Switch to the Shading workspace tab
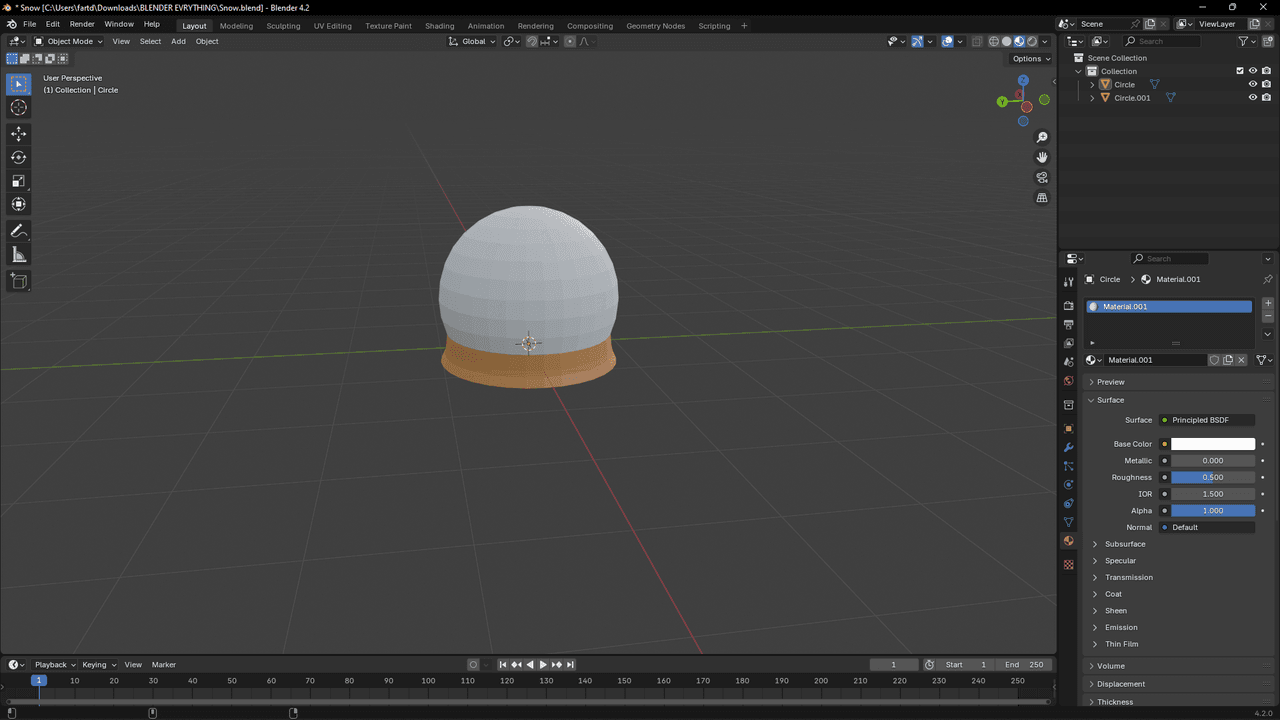This screenshot has height=720, width=1280. [439, 25]
